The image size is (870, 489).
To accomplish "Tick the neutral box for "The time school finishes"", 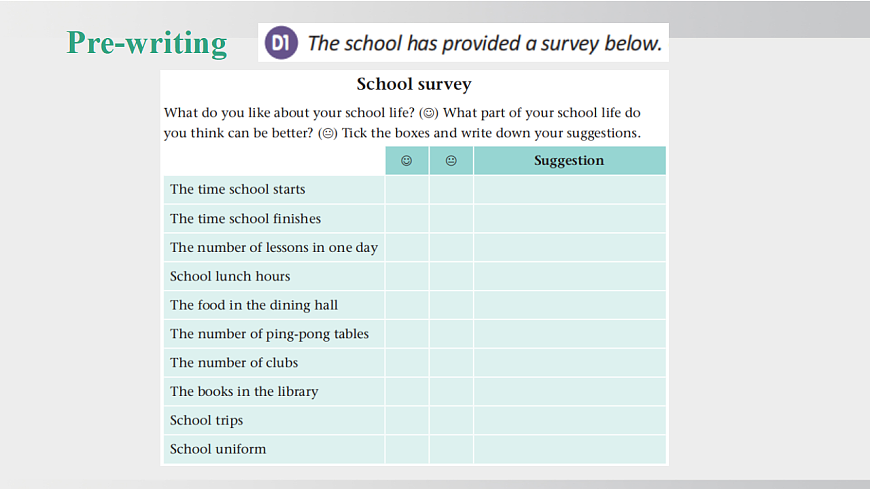I will coord(451,218).
